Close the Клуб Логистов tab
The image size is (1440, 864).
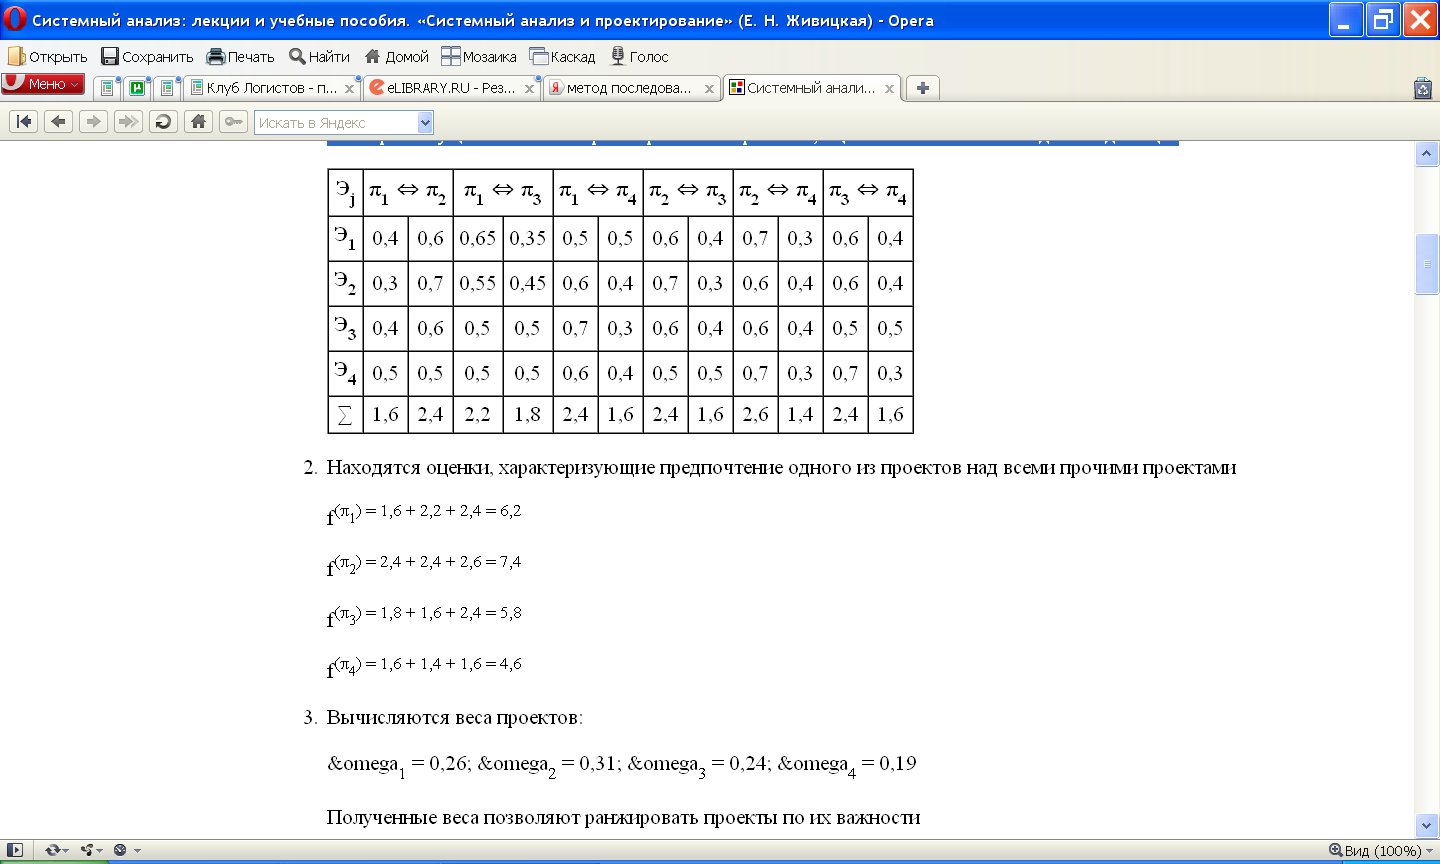(x=349, y=89)
